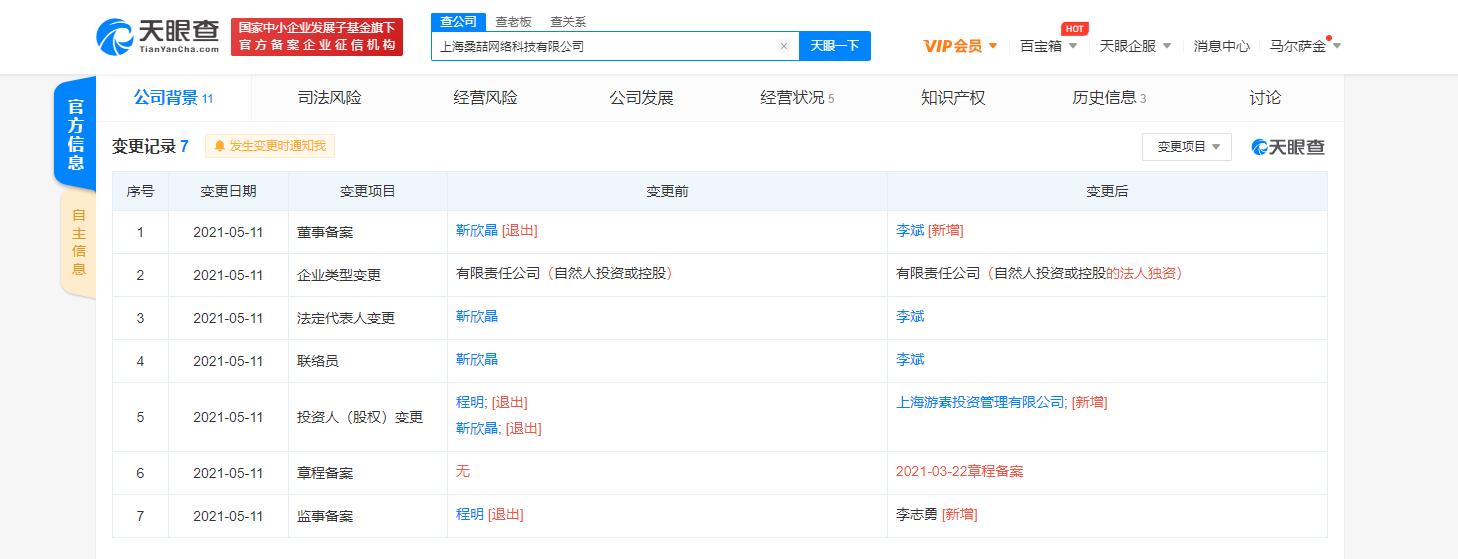Select the 官方信息 side tab

tap(76, 134)
